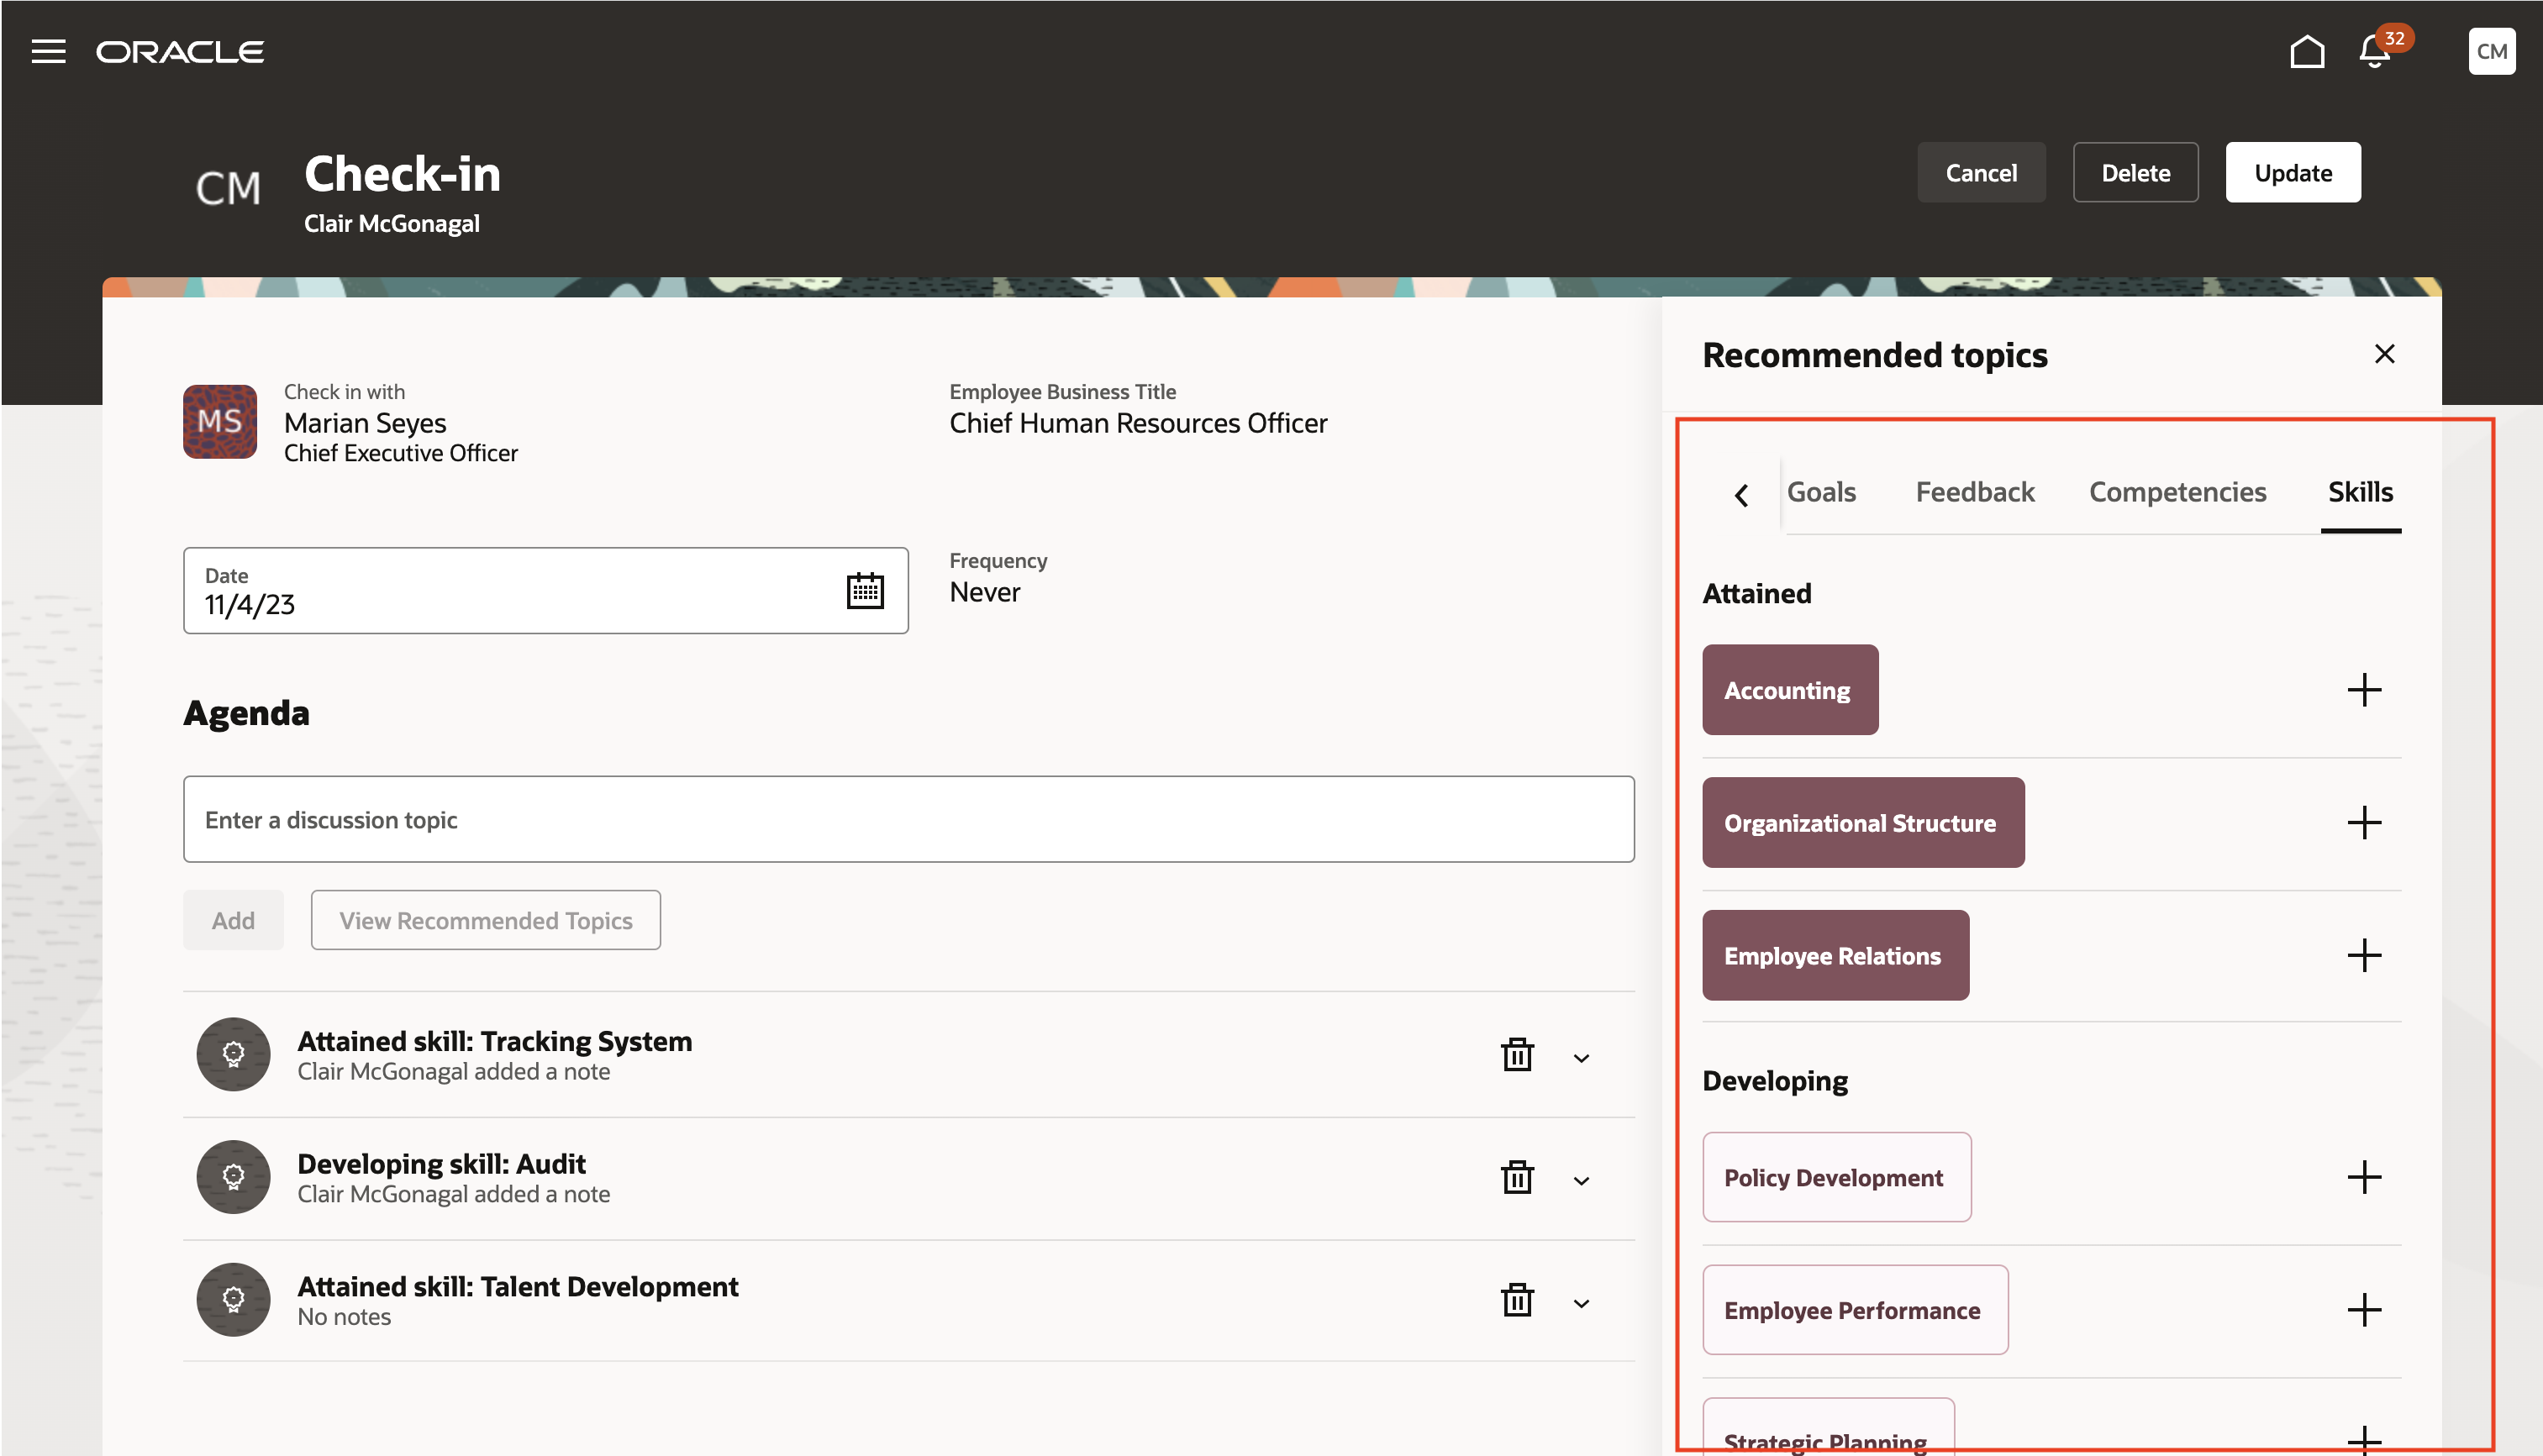Viewport: 2543px width, 1456px height.
Task: Add Employee Performance to agenda
Action: [2364, 1310]
